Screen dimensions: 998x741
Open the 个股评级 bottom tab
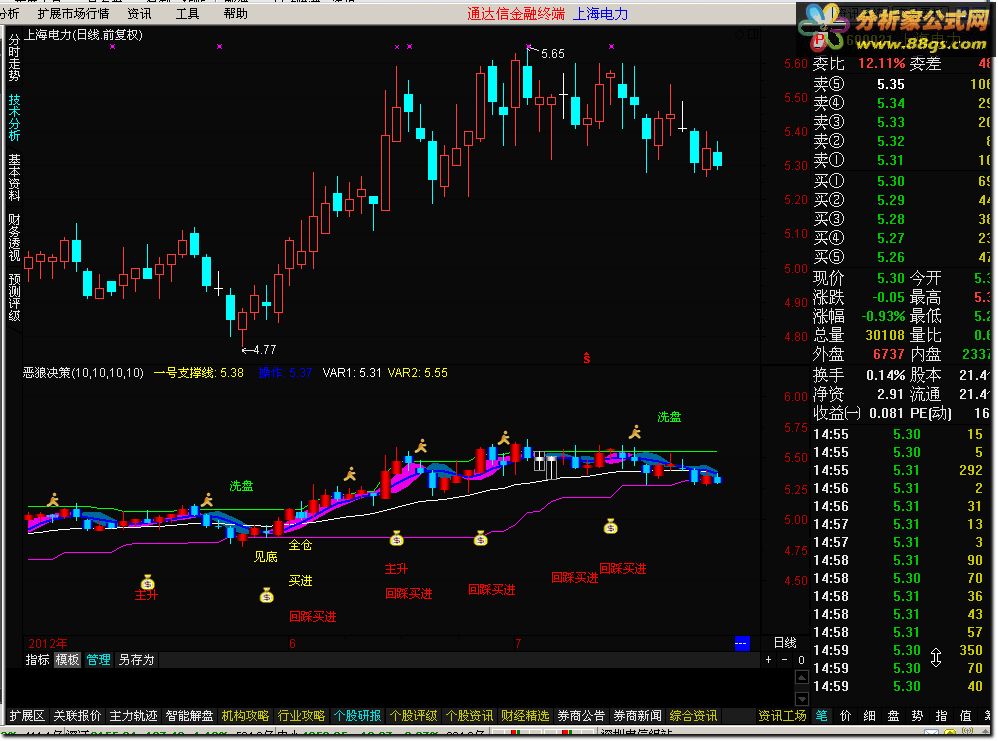pos(413,716)
